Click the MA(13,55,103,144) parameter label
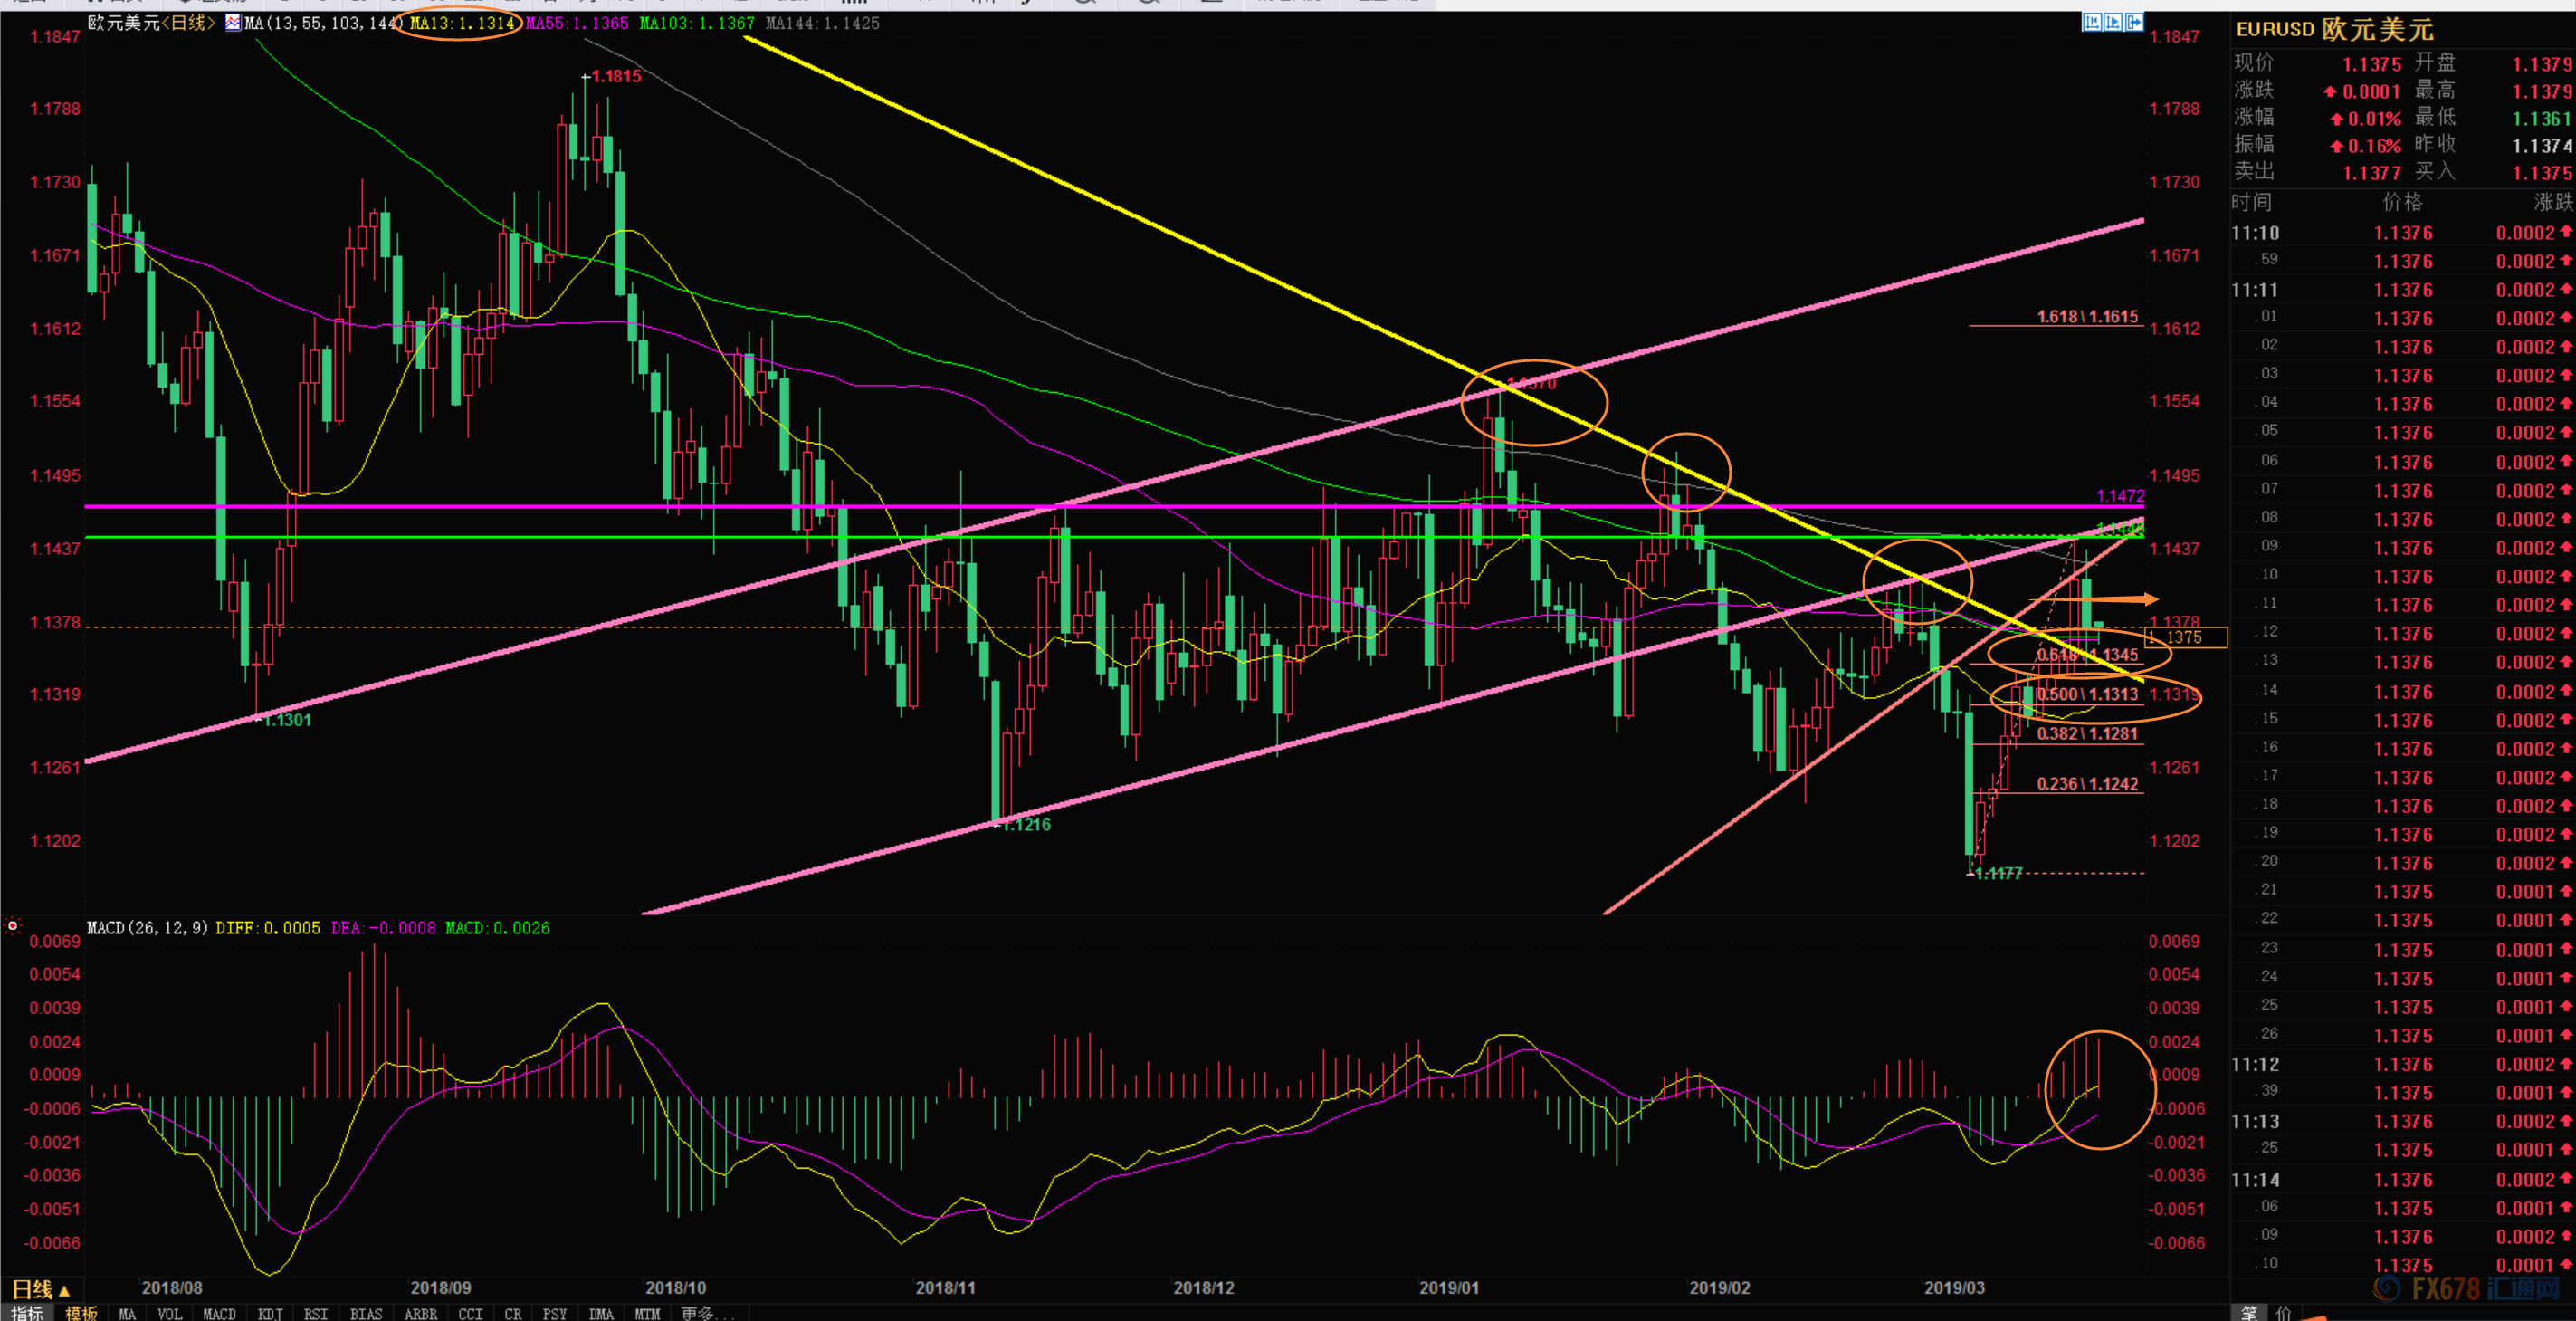The image size is (2576, 1321). (x=325, y=23)
